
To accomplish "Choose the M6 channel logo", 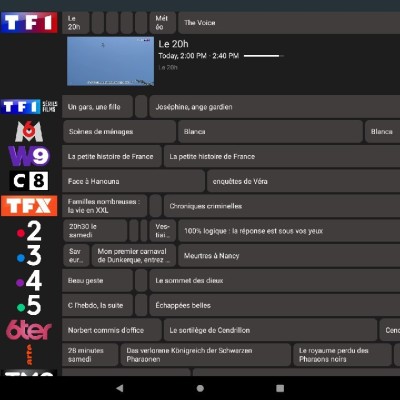I will pyautogui.click(x=29, y=132).
